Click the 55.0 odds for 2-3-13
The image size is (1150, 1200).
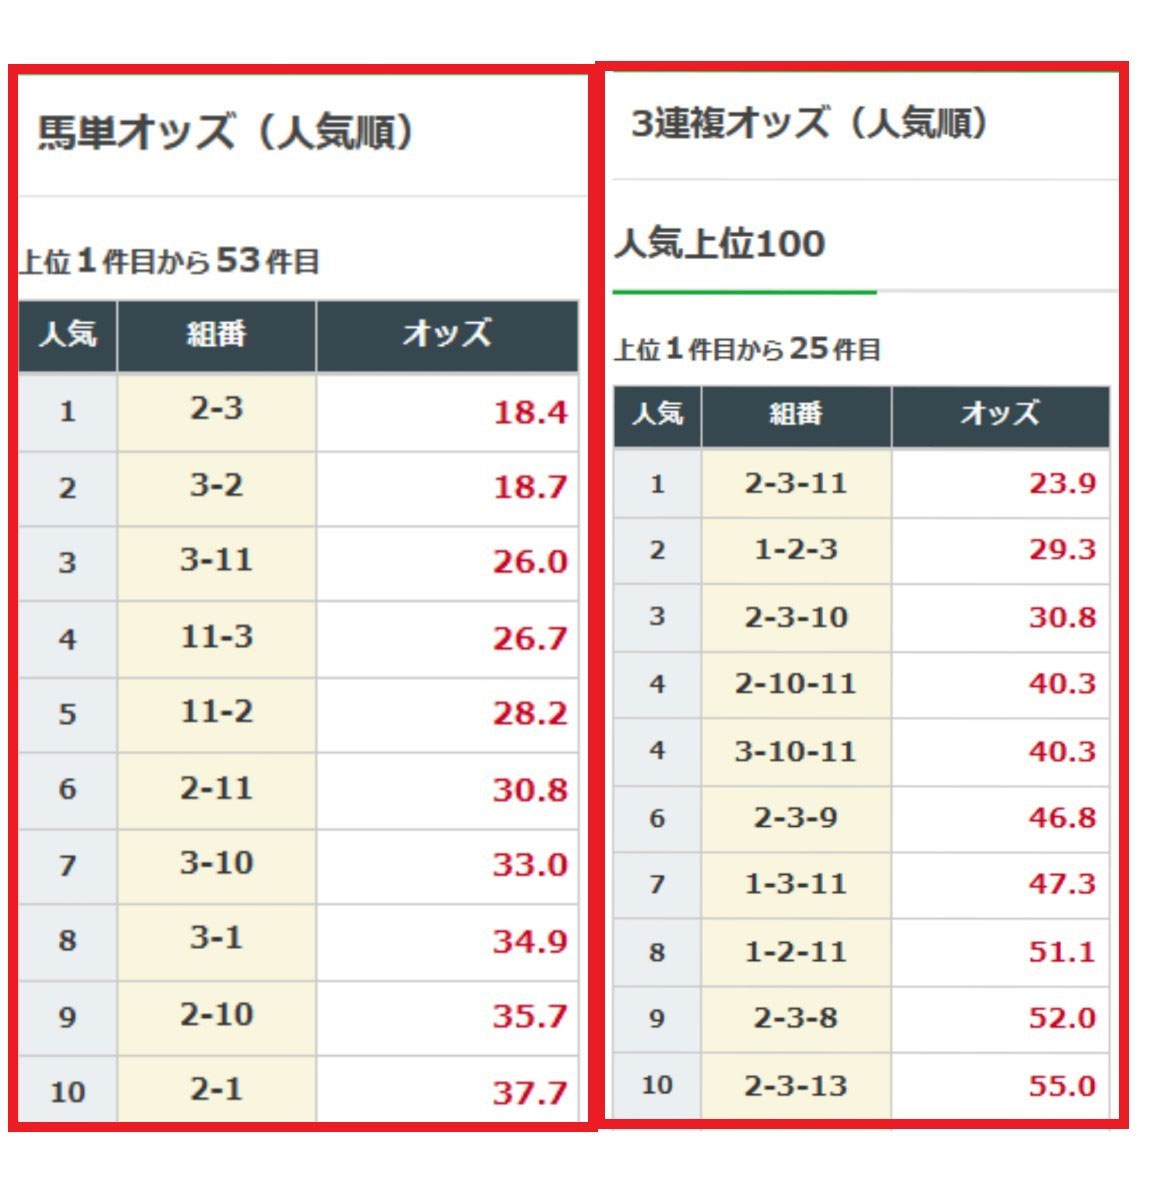(1062, 1086)
